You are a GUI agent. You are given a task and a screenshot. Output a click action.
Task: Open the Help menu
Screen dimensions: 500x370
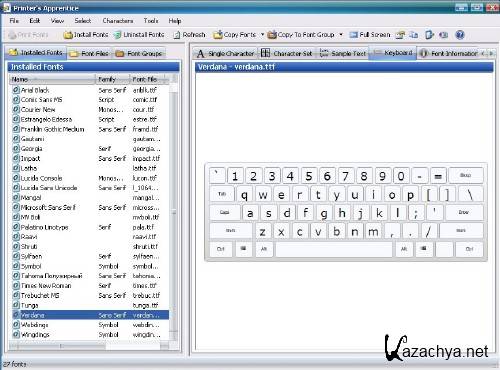pyautogui.click(x=175, y=21)
